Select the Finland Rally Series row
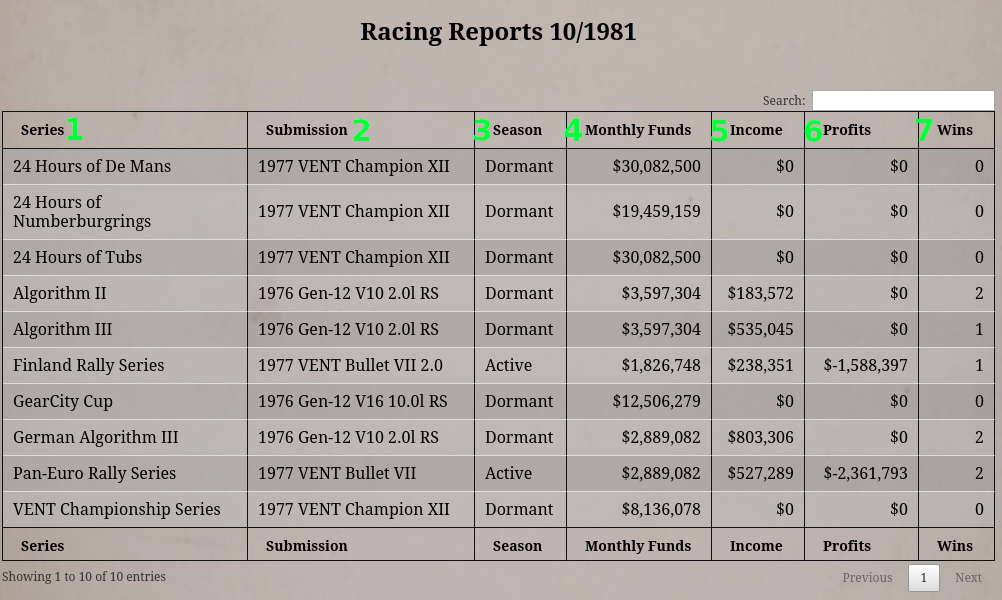 click(x=498, y=365)
